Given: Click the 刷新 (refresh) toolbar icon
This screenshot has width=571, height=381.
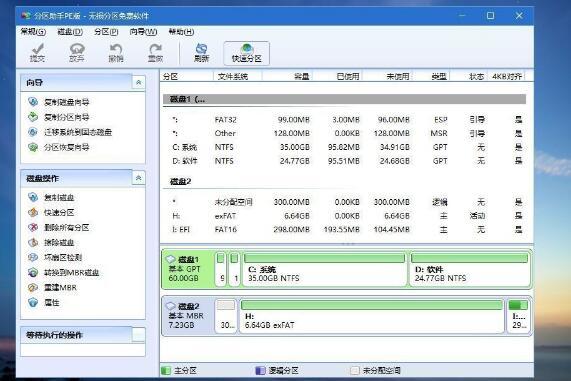Looking at the screenshot, I should click(x=201, y=53).
